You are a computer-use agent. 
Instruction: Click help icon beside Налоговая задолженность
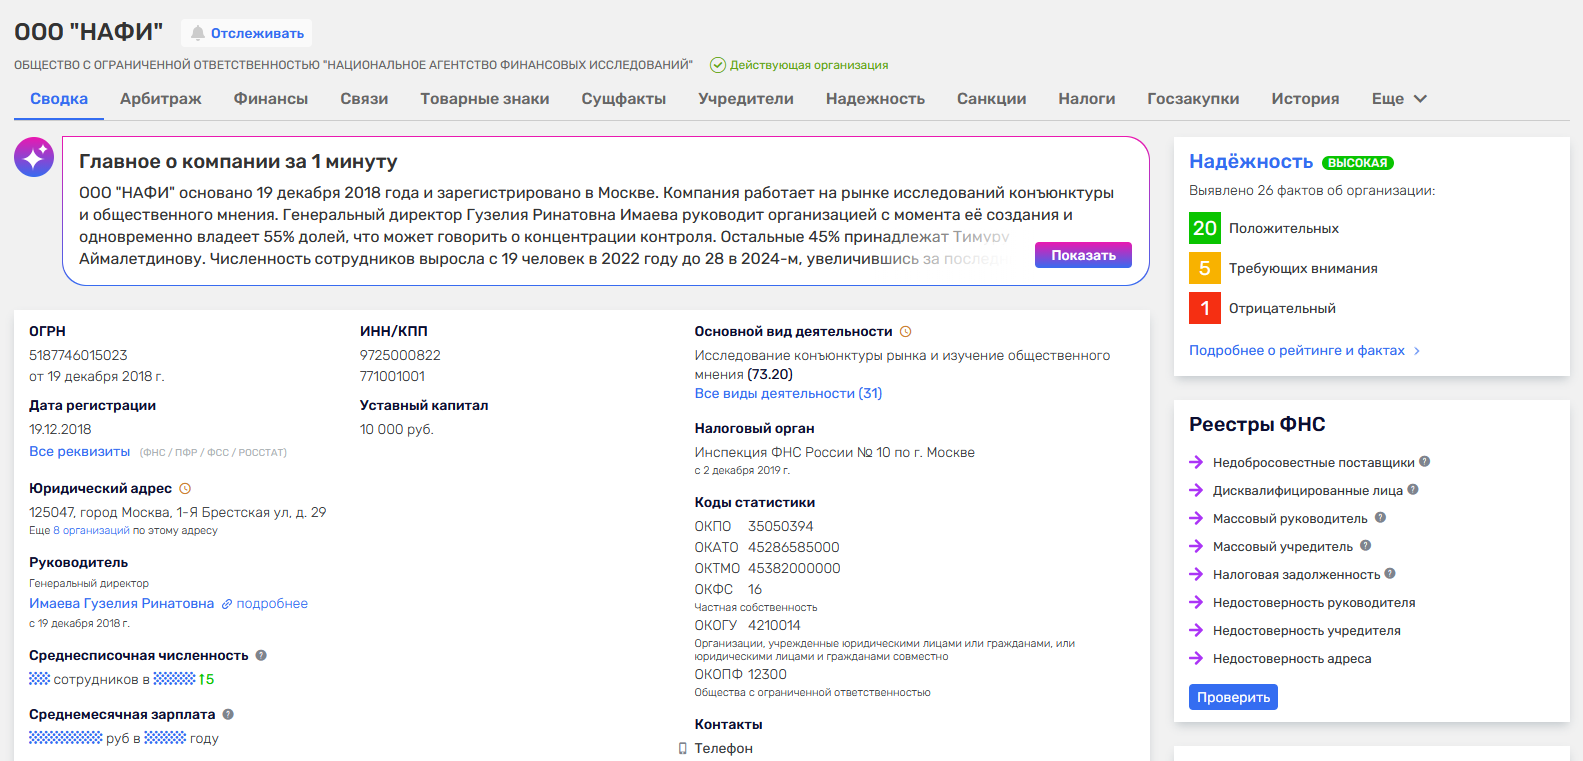coord(1390,574)
